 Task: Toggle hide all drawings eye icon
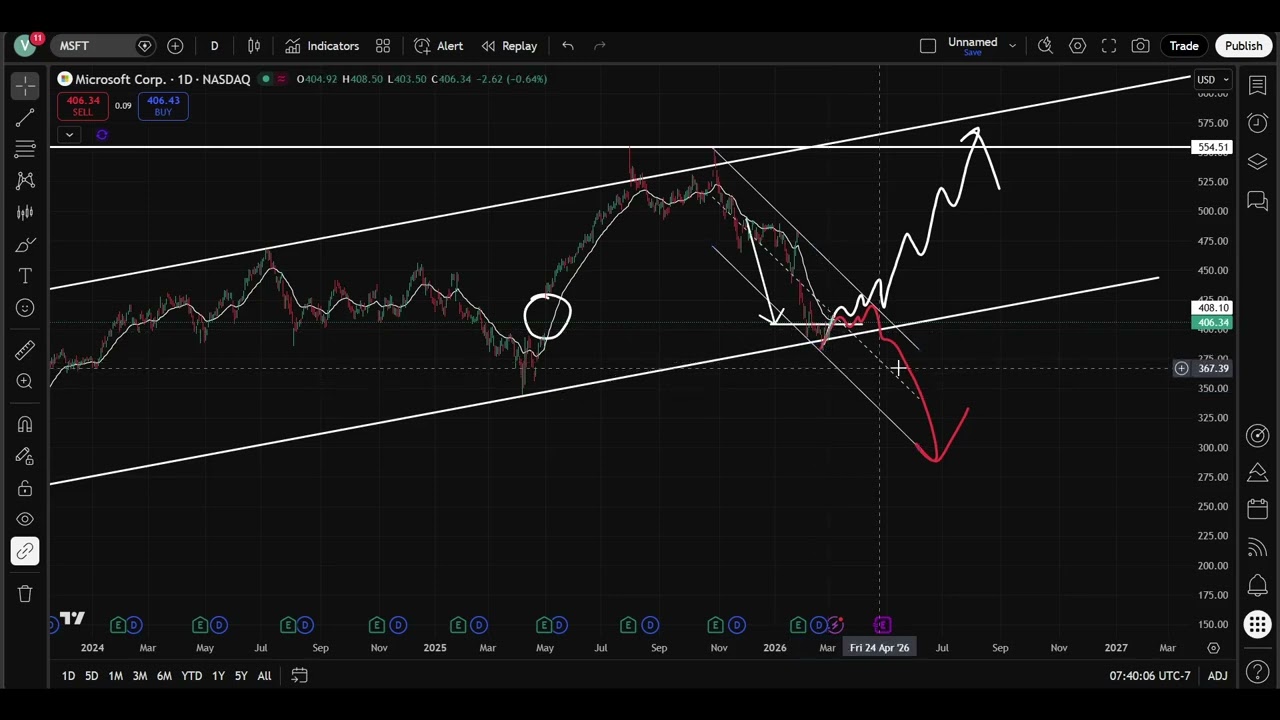tap(25, 519)
